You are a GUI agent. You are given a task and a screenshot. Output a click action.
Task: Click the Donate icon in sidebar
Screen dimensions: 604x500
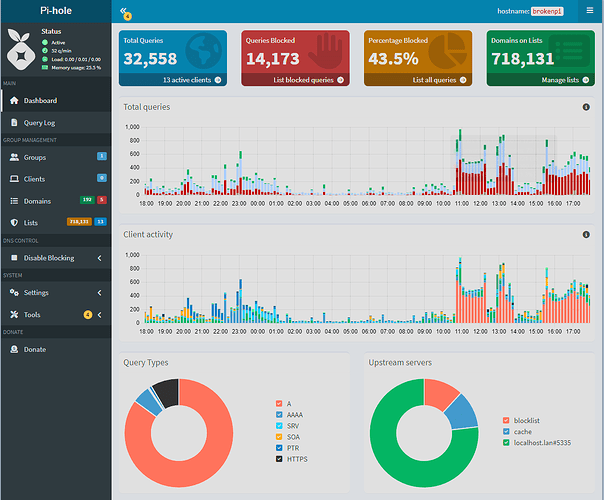pyautogui.click(x=13, y=349)
